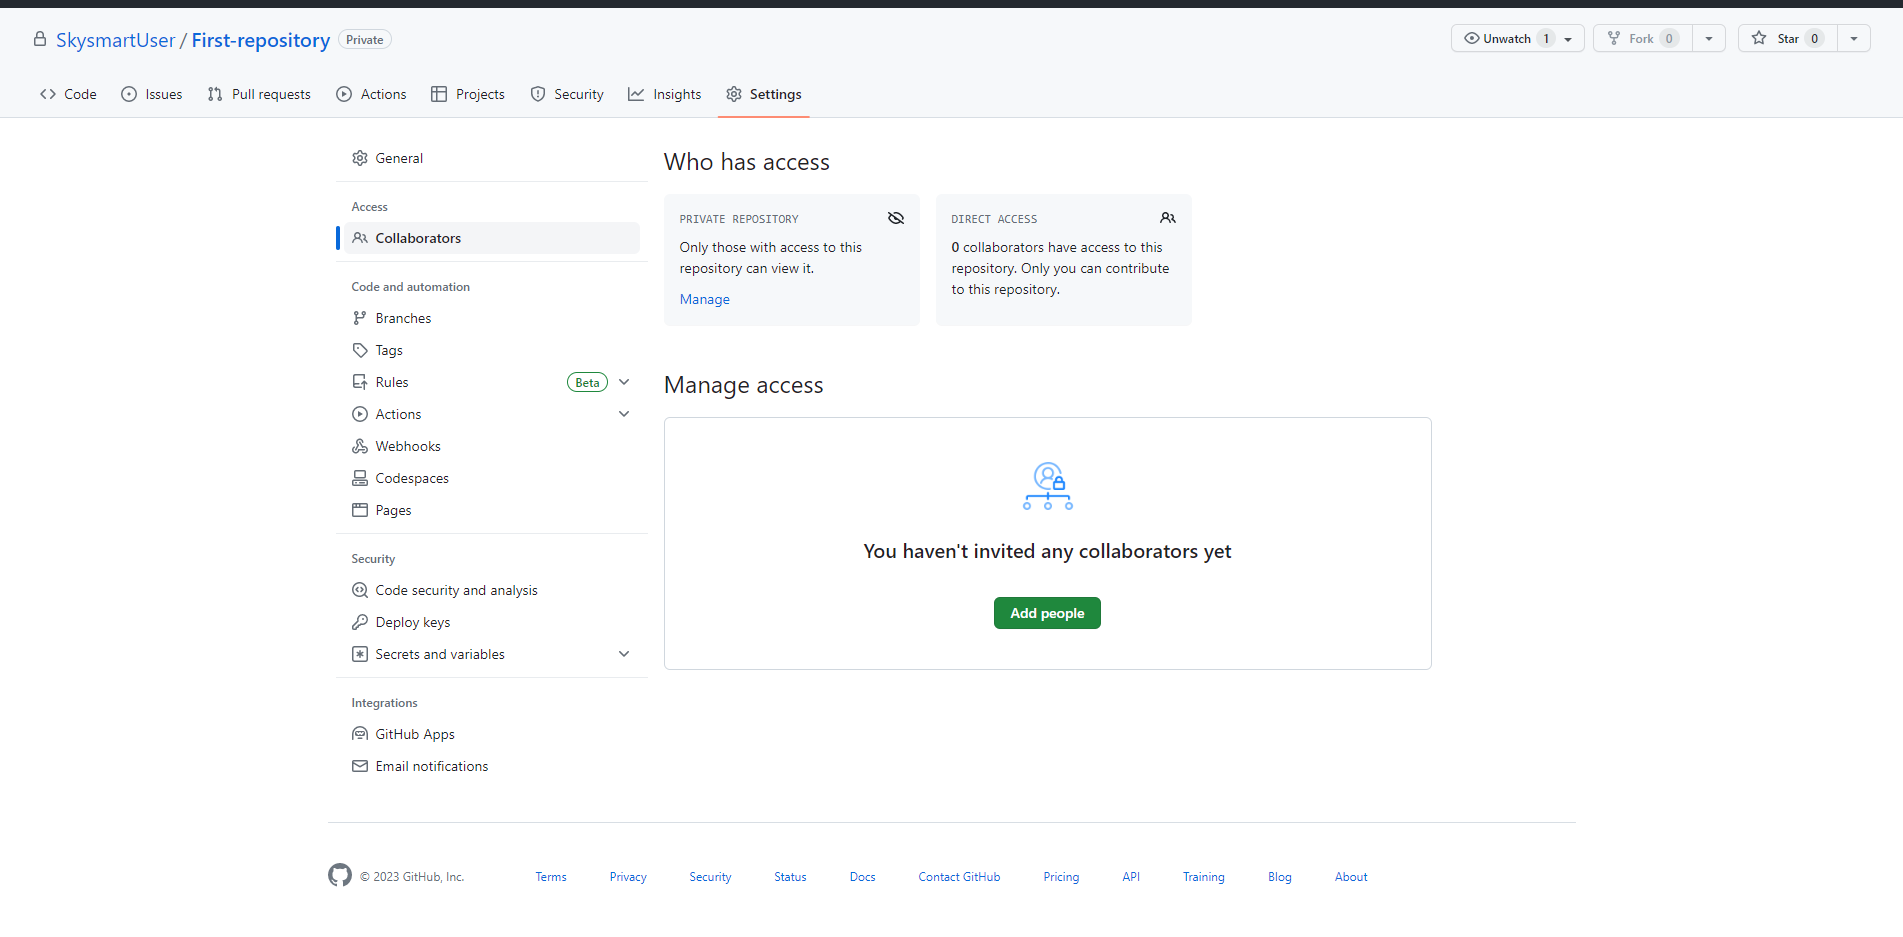Click the GitHub logo in footer

point(340,875)
